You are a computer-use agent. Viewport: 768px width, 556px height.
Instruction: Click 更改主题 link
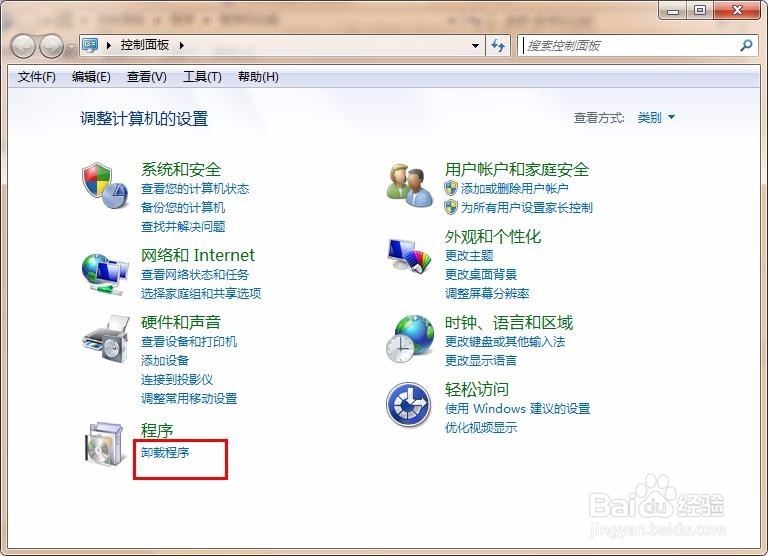point(469,256)
